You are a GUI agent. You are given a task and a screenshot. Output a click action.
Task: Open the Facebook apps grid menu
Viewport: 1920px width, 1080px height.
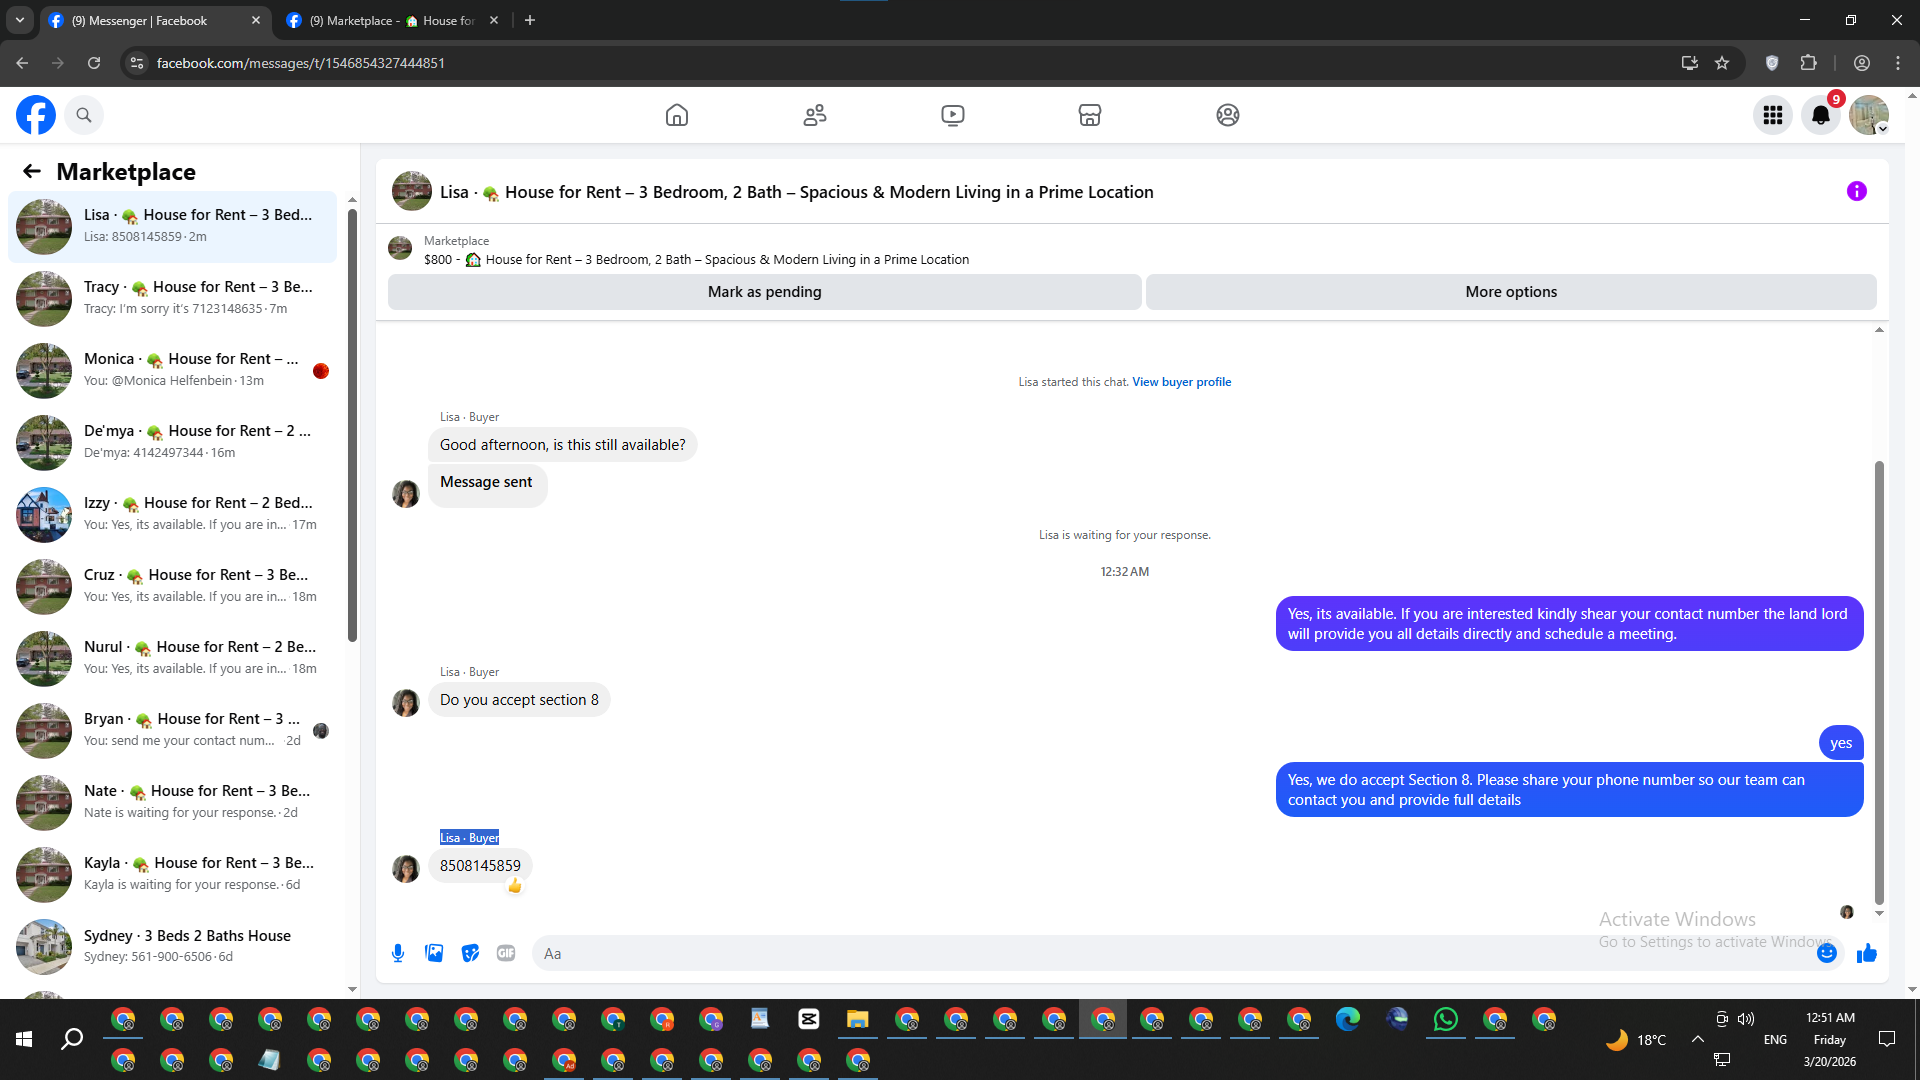(x=1772, y=115)
